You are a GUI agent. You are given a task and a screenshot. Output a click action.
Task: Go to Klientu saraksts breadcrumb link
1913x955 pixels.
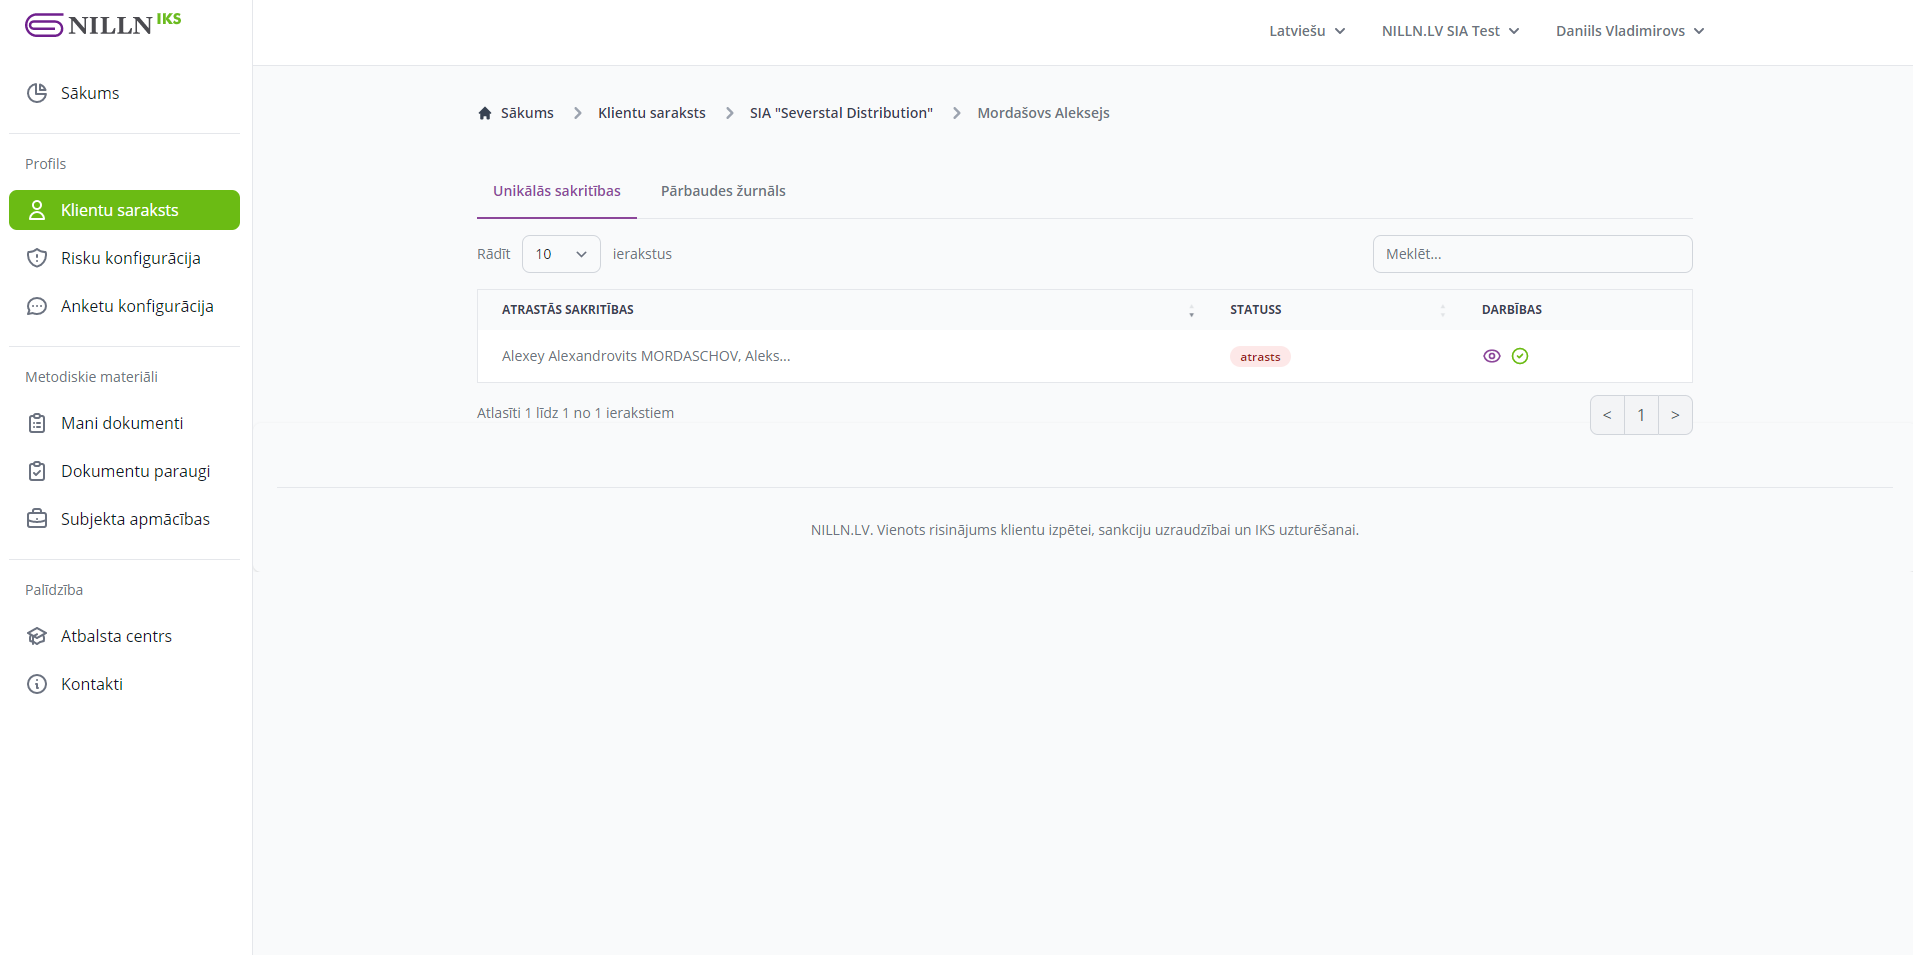coord(652,113)
